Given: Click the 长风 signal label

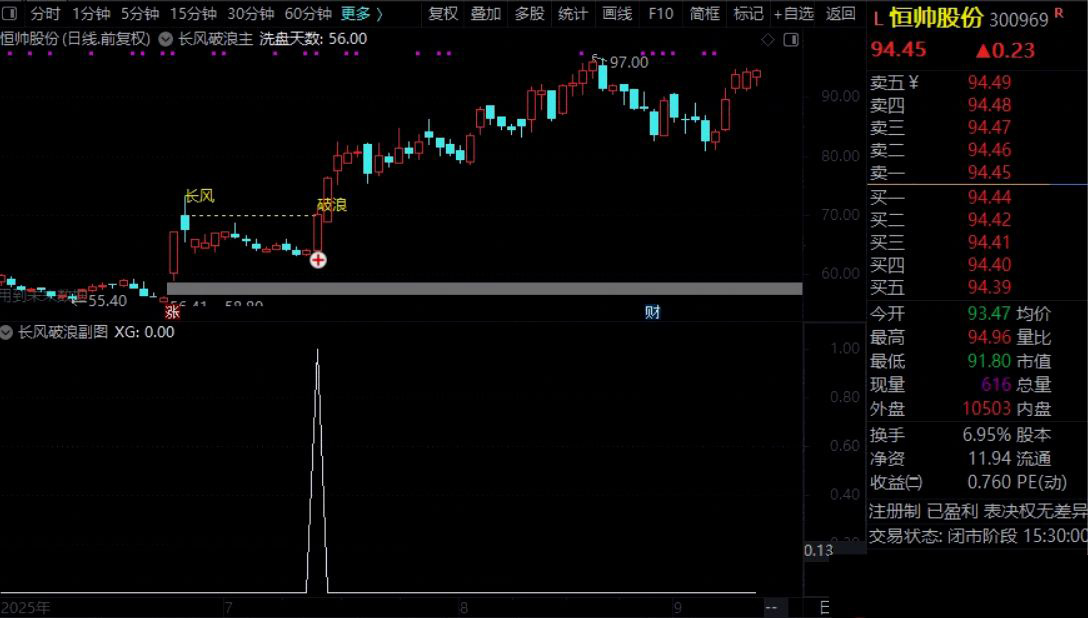Looking at the screenshot, I should 199,196.
